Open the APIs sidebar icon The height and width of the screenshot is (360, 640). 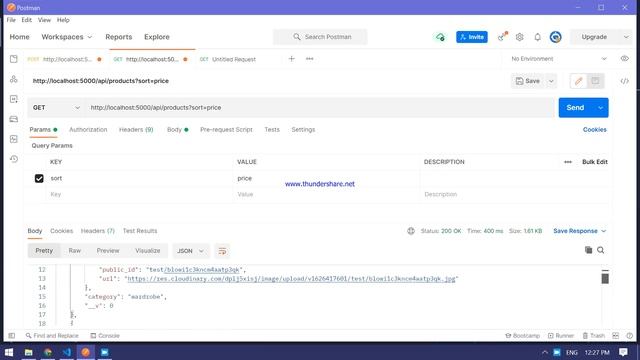pos(13,79)
